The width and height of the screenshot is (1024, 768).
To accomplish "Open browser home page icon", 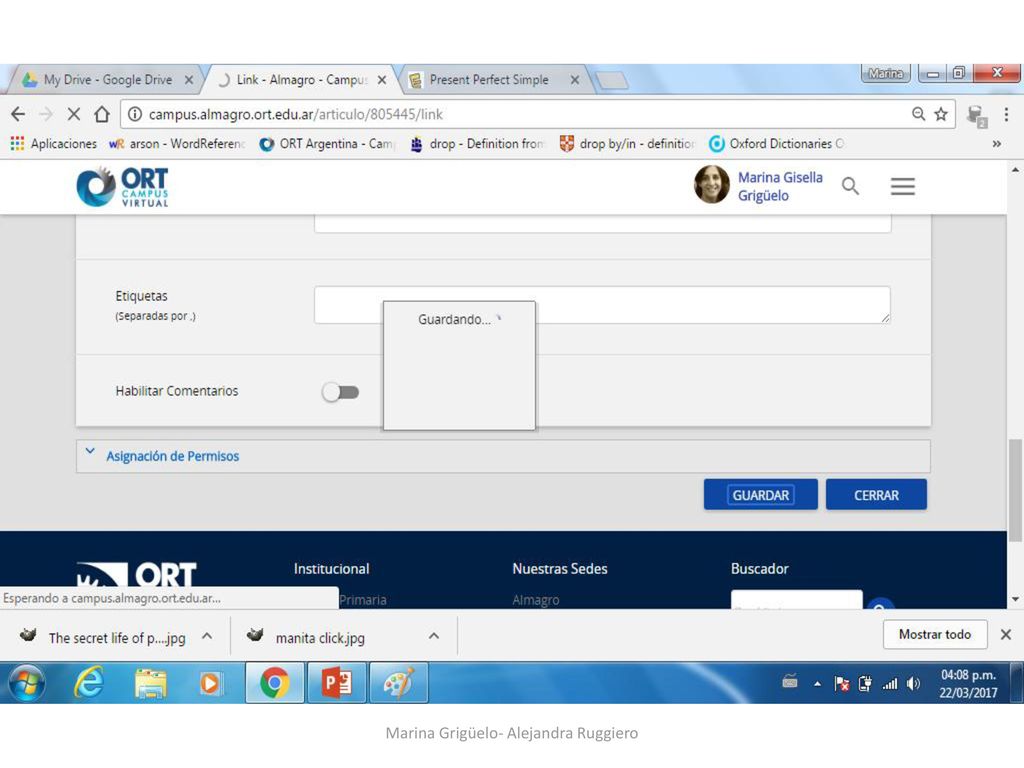I will 102,114.
